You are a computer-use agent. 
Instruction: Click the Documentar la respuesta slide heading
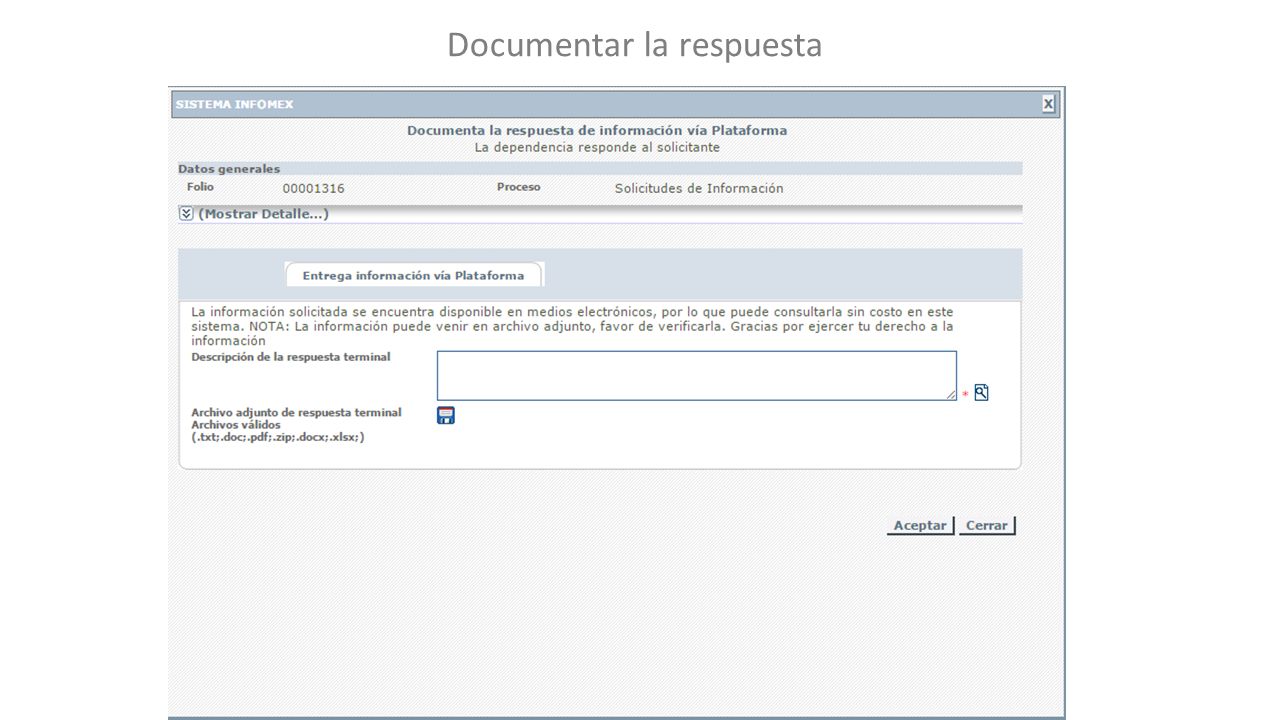[x=635, y=45]
